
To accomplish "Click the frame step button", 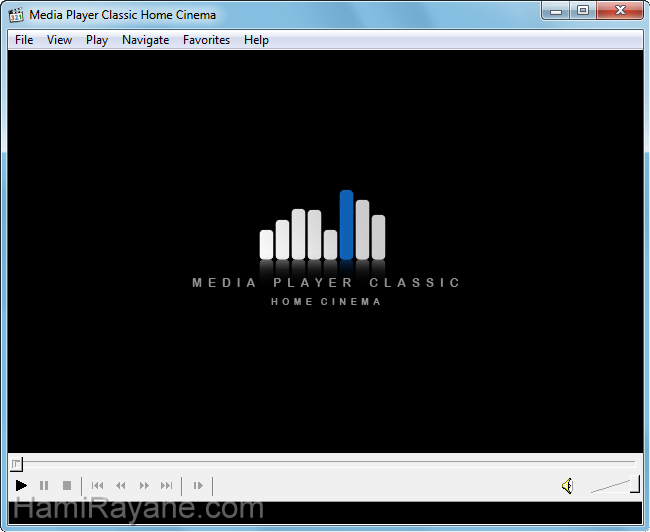I will point(198,485).
